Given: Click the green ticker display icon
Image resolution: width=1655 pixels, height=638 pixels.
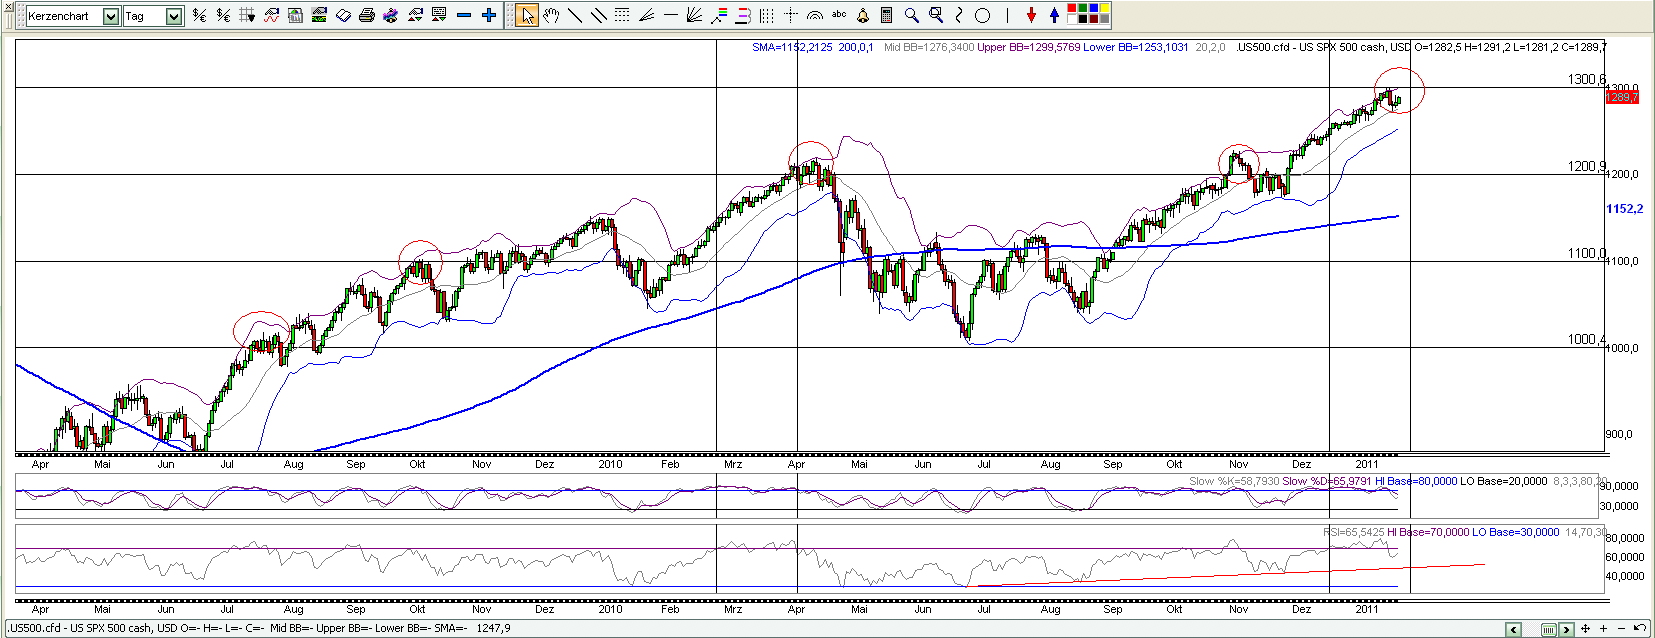Looking at the screenshot, I should pos(319,15).
